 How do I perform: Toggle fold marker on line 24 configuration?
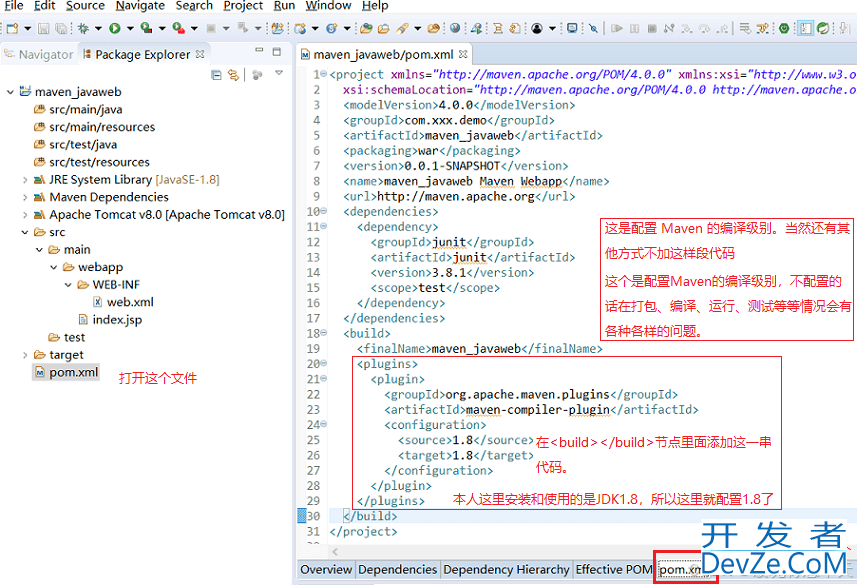pyautogui.click(x=324, y=424)
